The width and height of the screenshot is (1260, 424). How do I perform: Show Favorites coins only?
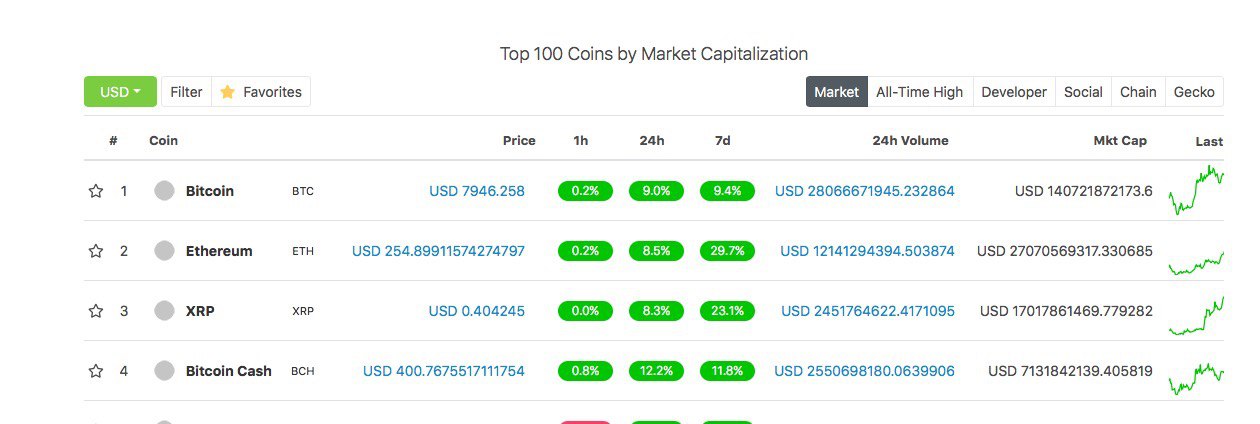pos(261,92)
